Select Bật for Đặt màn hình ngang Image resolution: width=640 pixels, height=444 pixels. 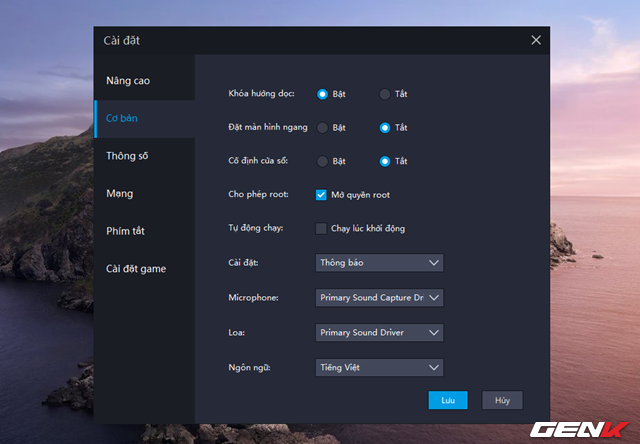point(322,128)
